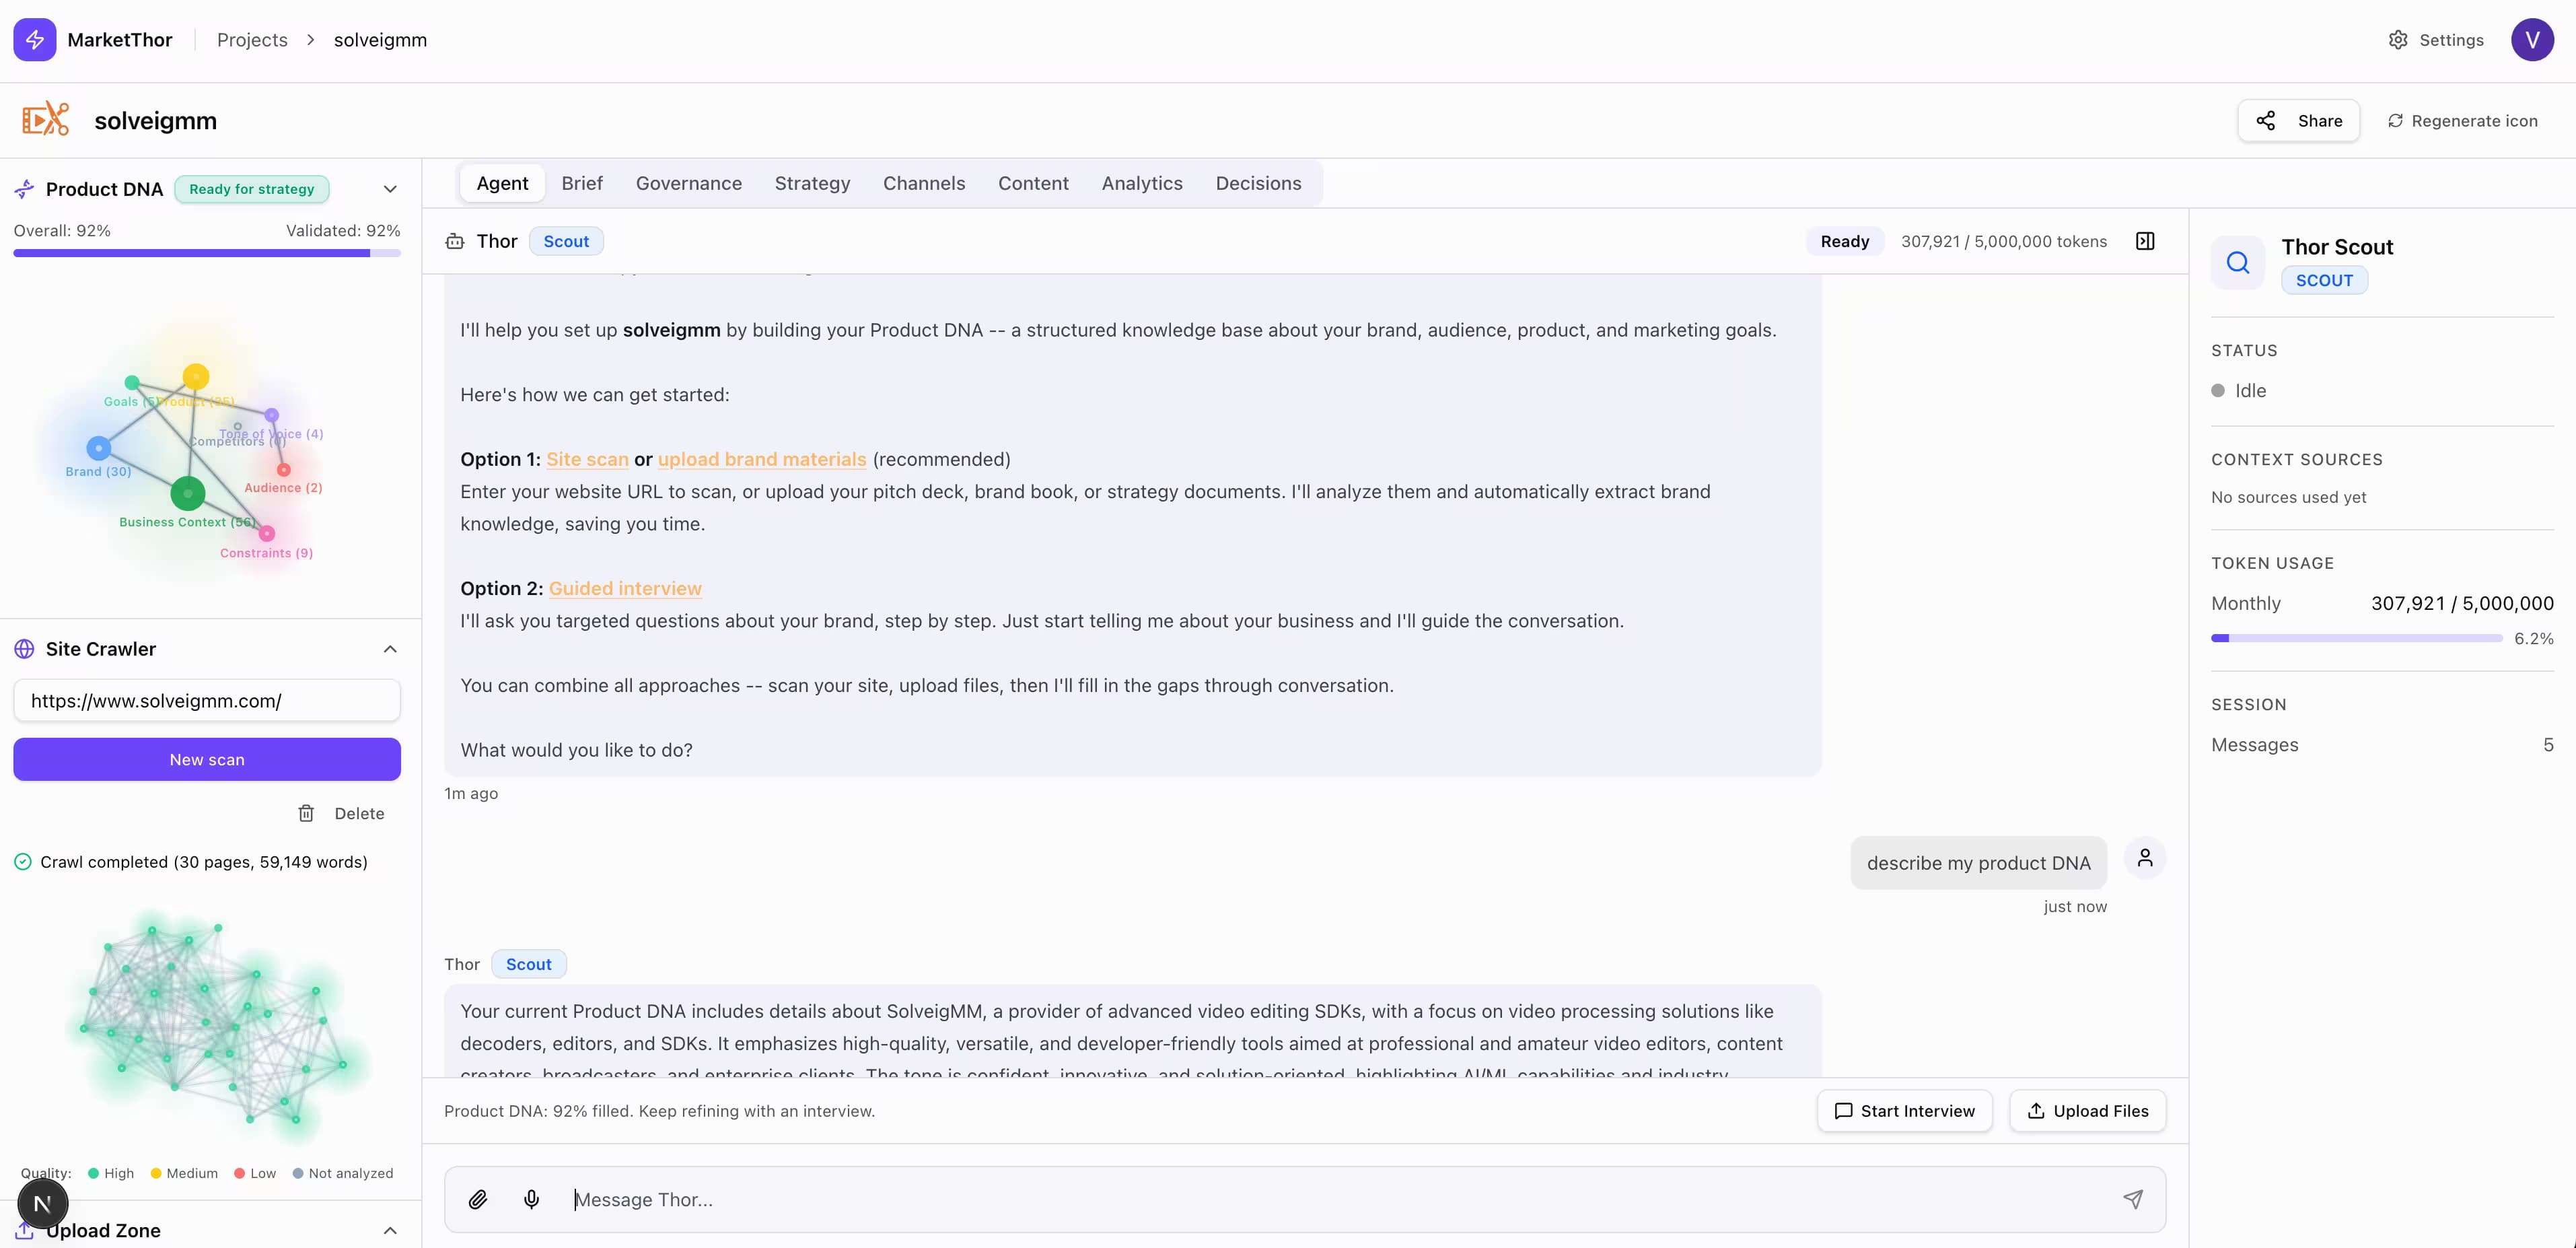Click the Product DNA progress bar
This screenshot has height=1248, width=2576.
pyautogui.click(x=207, y=254)
